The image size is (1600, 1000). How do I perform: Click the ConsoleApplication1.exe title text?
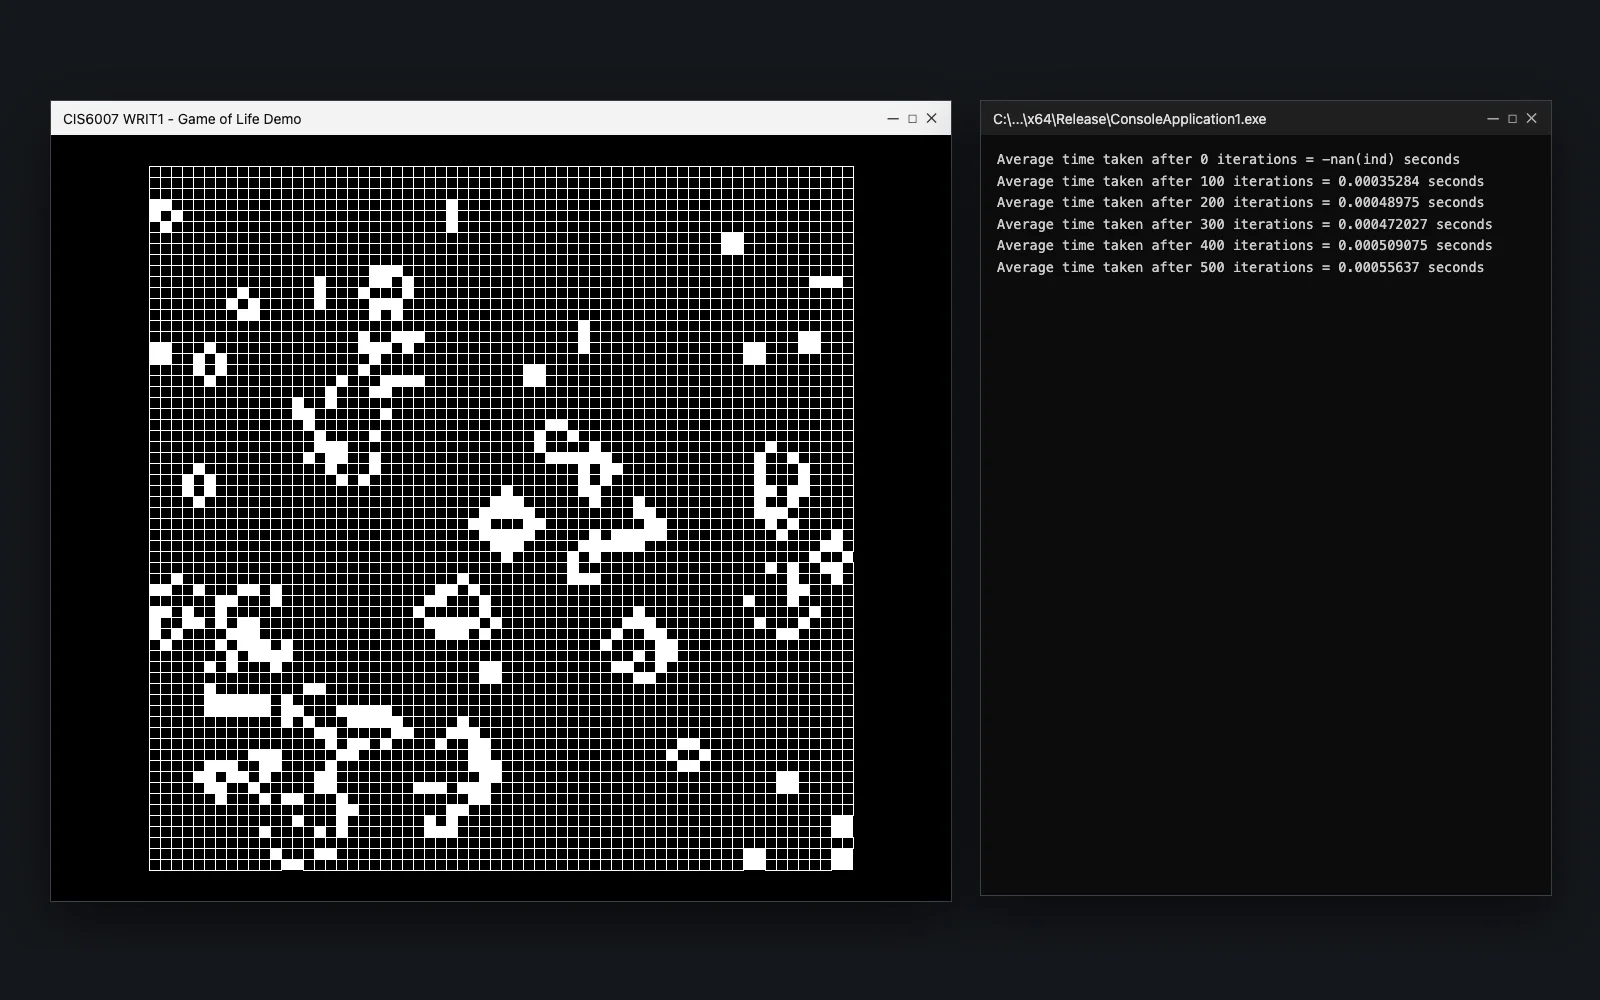(x=1129, y=119)
